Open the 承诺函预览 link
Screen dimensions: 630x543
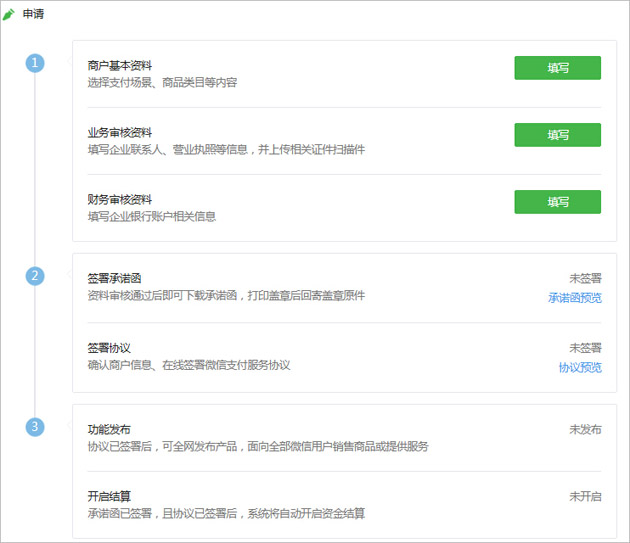(x=574, y=298)
